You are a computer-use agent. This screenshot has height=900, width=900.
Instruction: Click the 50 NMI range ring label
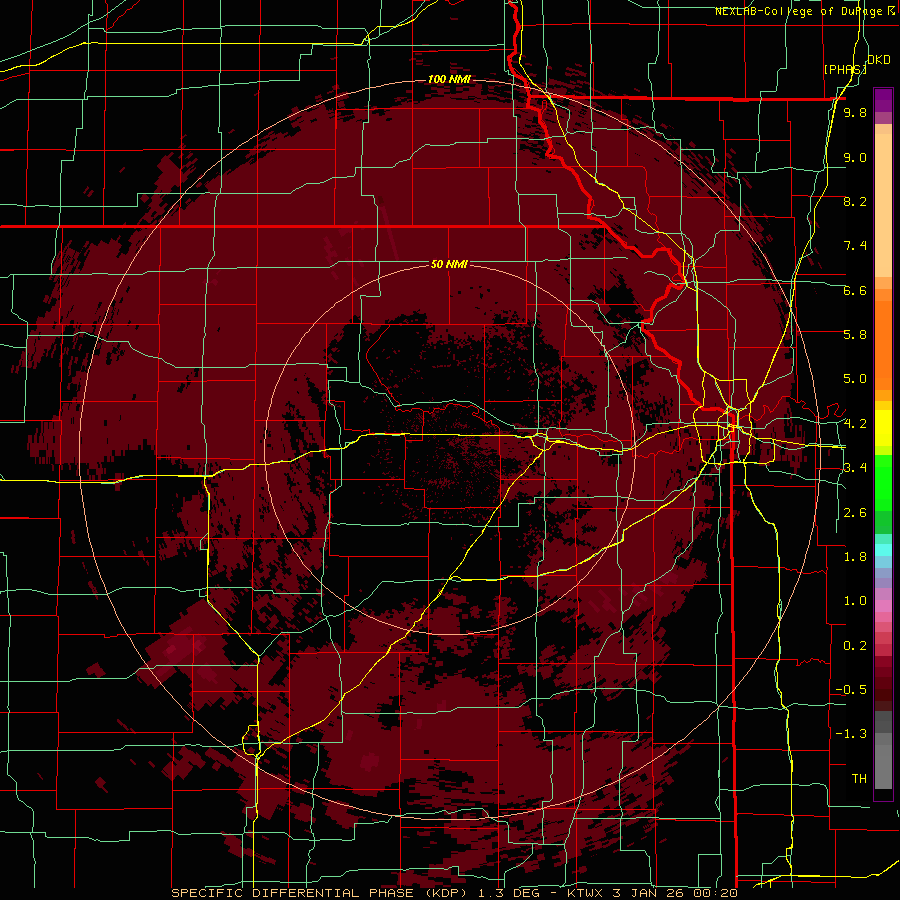(x=449, y=264)
